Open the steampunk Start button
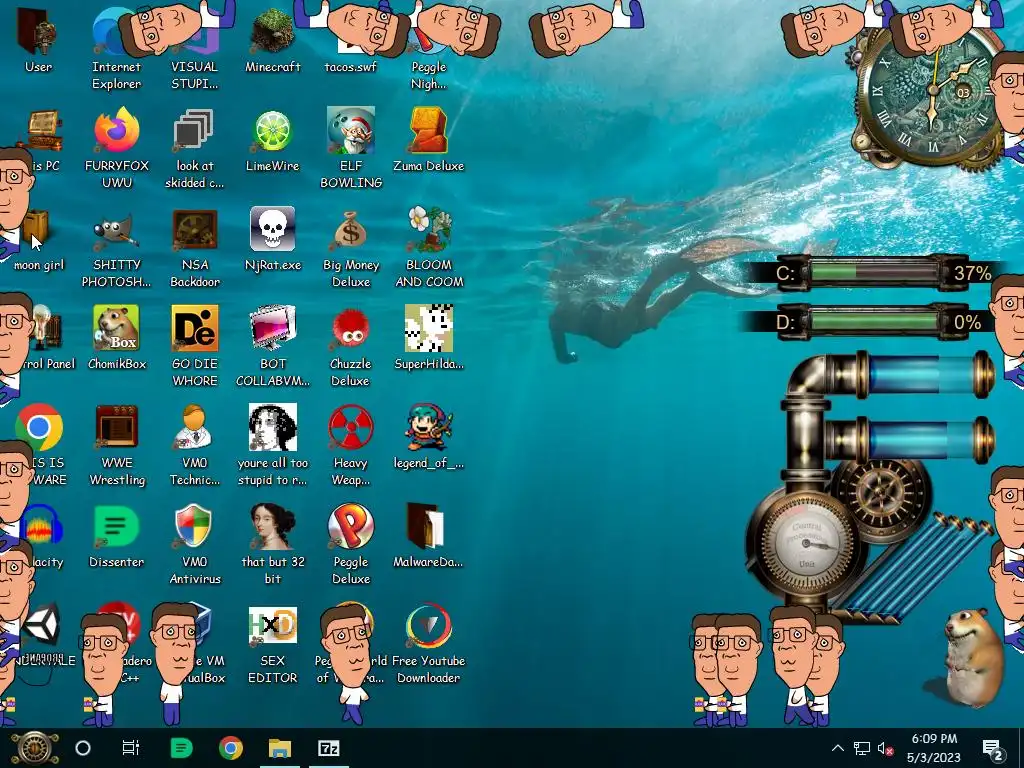Screen dimensions: 1024x768 point(34,748)
